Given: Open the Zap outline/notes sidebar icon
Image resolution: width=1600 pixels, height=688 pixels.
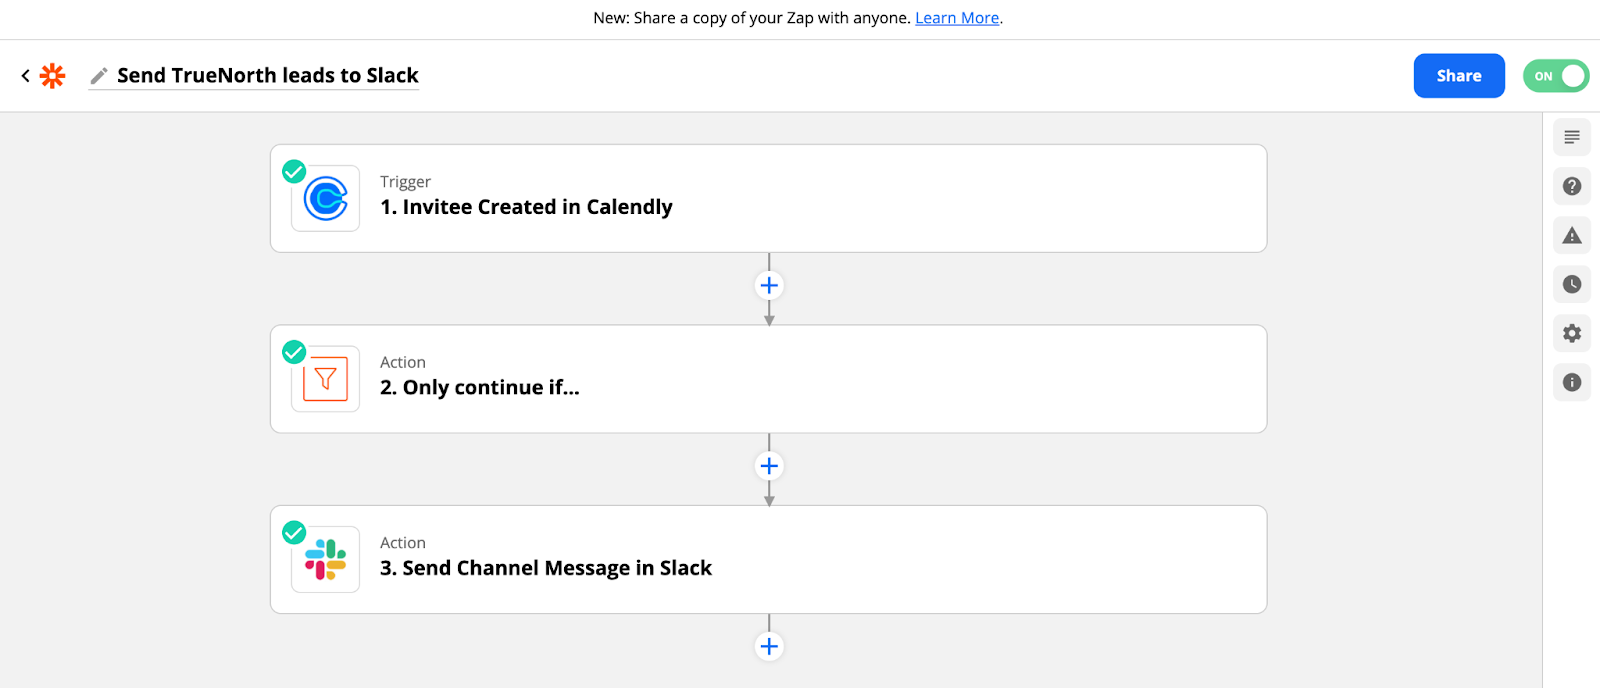Looking at the screenshot, I should [x=1572, y=137].
